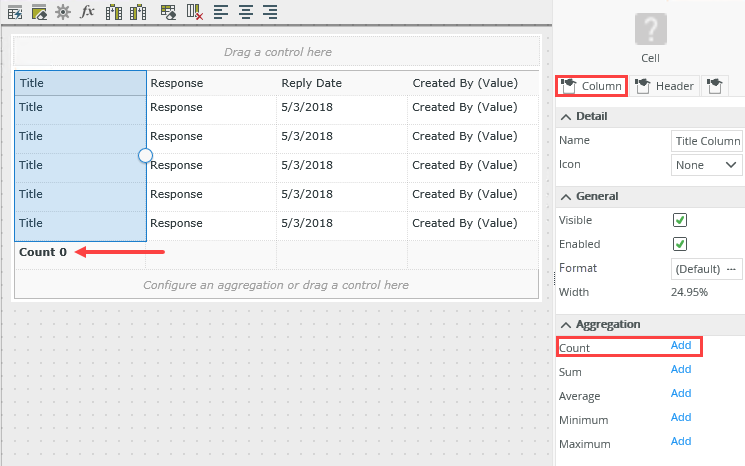Click insert column to the right icon
This screenshot has height=466, width=745.
pos(138,12)
